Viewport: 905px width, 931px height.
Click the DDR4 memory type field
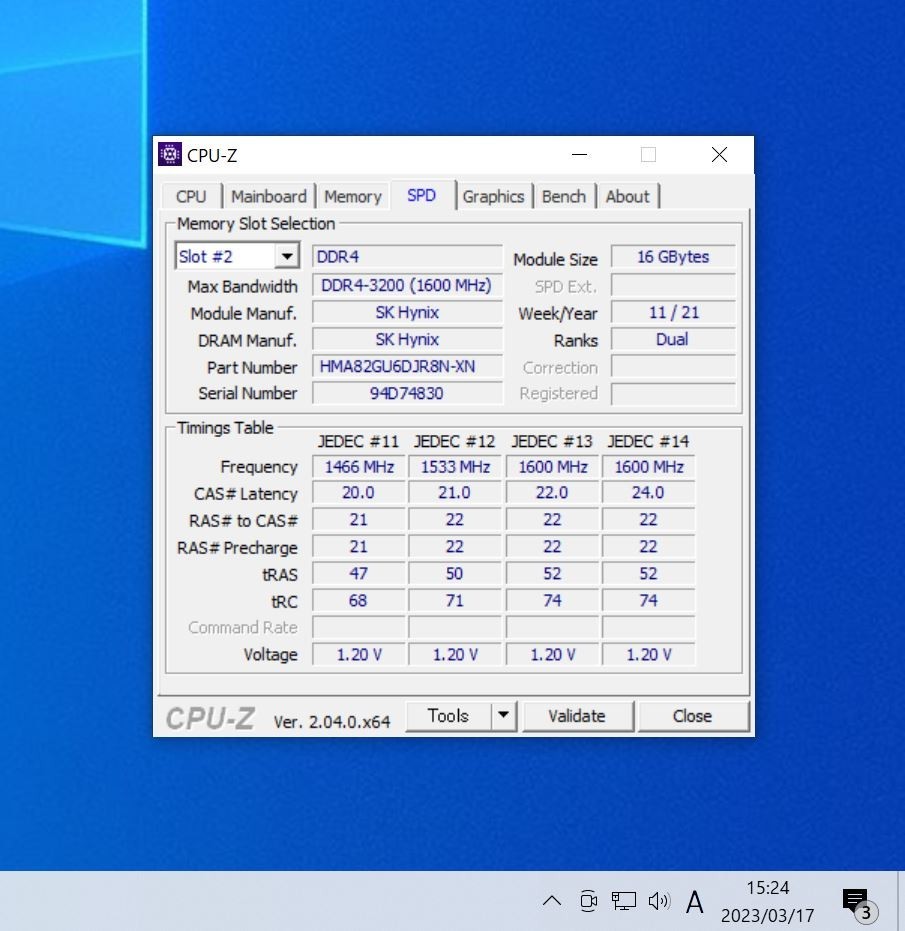click(407, 256)
